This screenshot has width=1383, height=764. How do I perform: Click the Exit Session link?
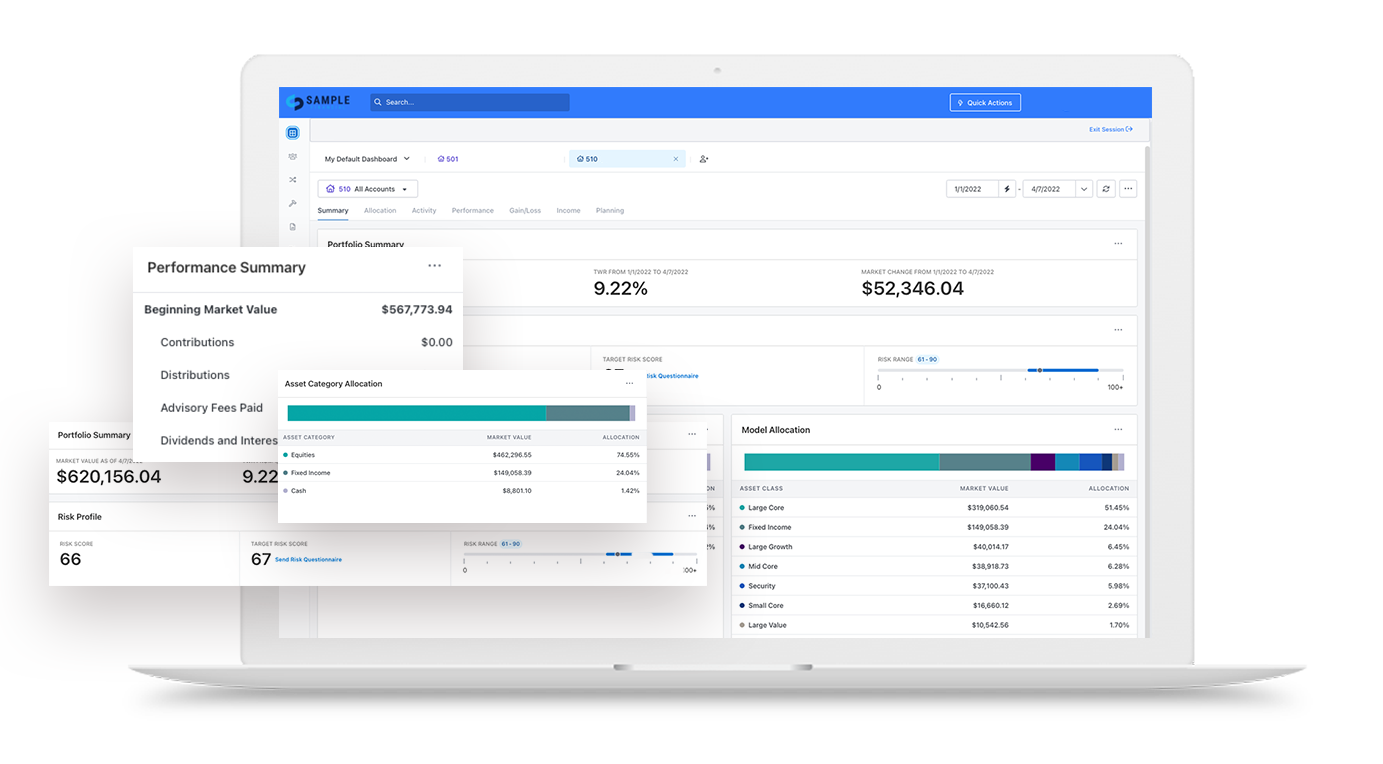[1111, 129]
